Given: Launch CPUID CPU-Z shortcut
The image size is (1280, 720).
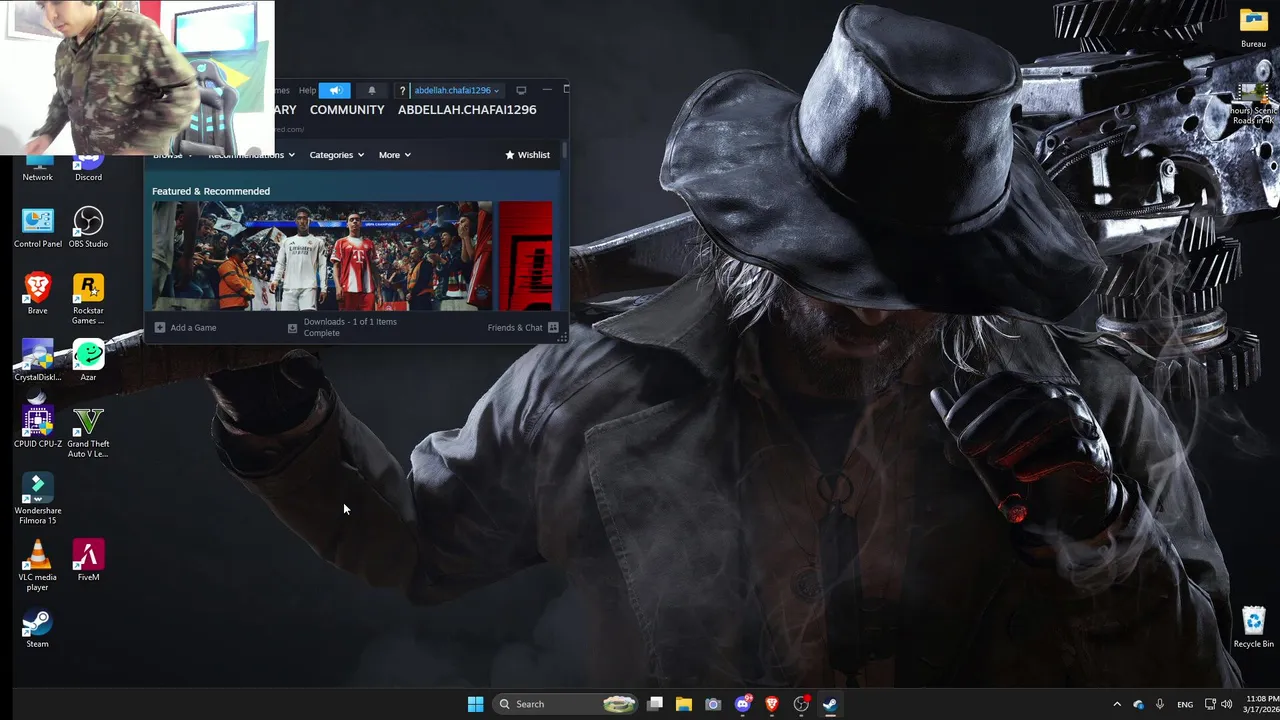Looking at the screenshot, I should (38, 427).
